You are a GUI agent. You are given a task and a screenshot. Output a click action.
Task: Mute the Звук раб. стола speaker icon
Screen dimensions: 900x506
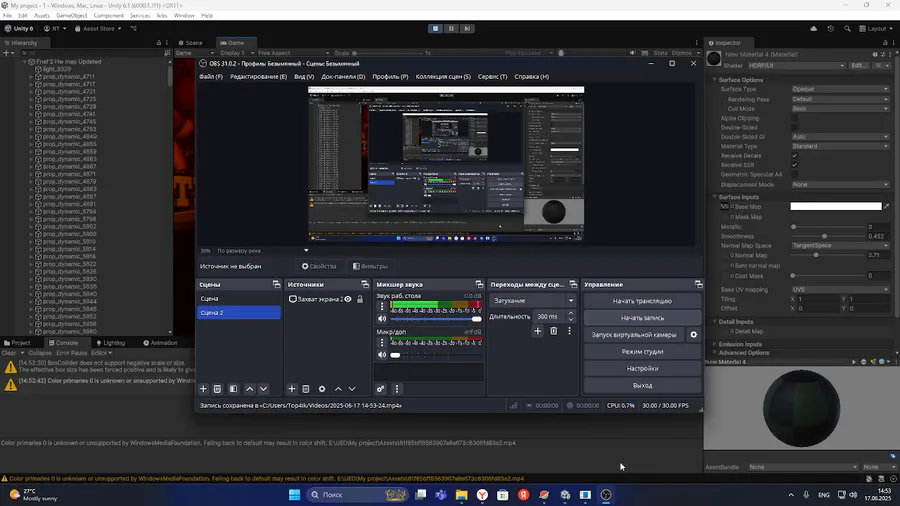(382, 319)
